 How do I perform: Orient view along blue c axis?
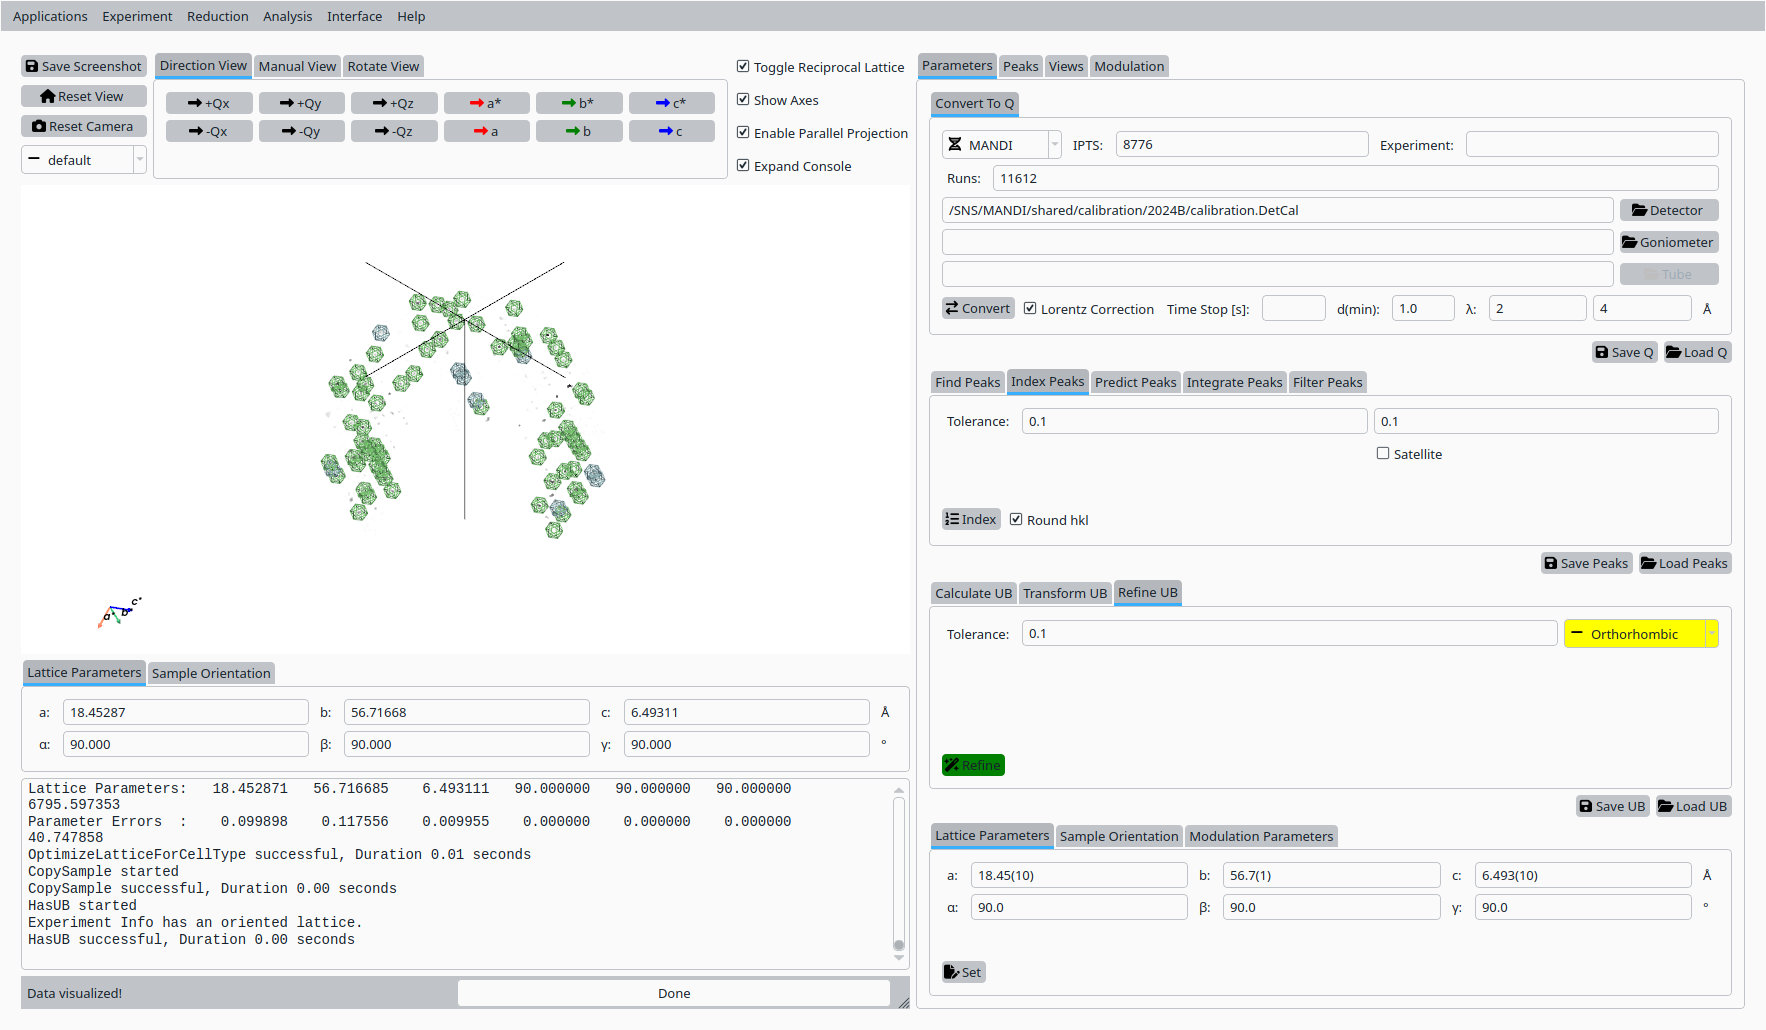671,131
